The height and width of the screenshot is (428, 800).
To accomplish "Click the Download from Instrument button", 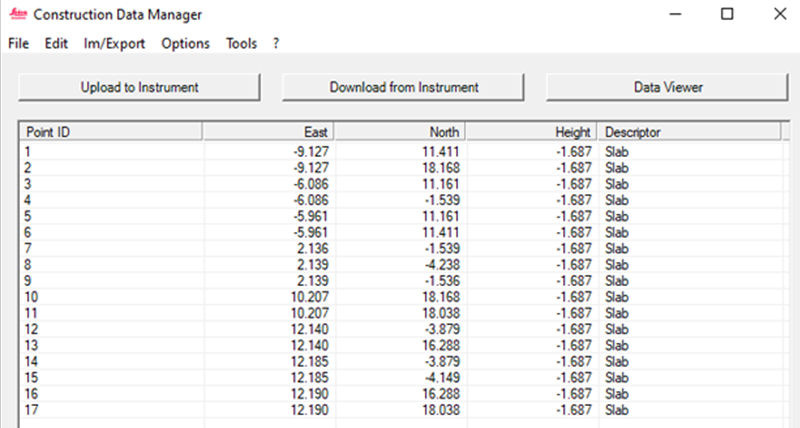I will tap(404, 87).
